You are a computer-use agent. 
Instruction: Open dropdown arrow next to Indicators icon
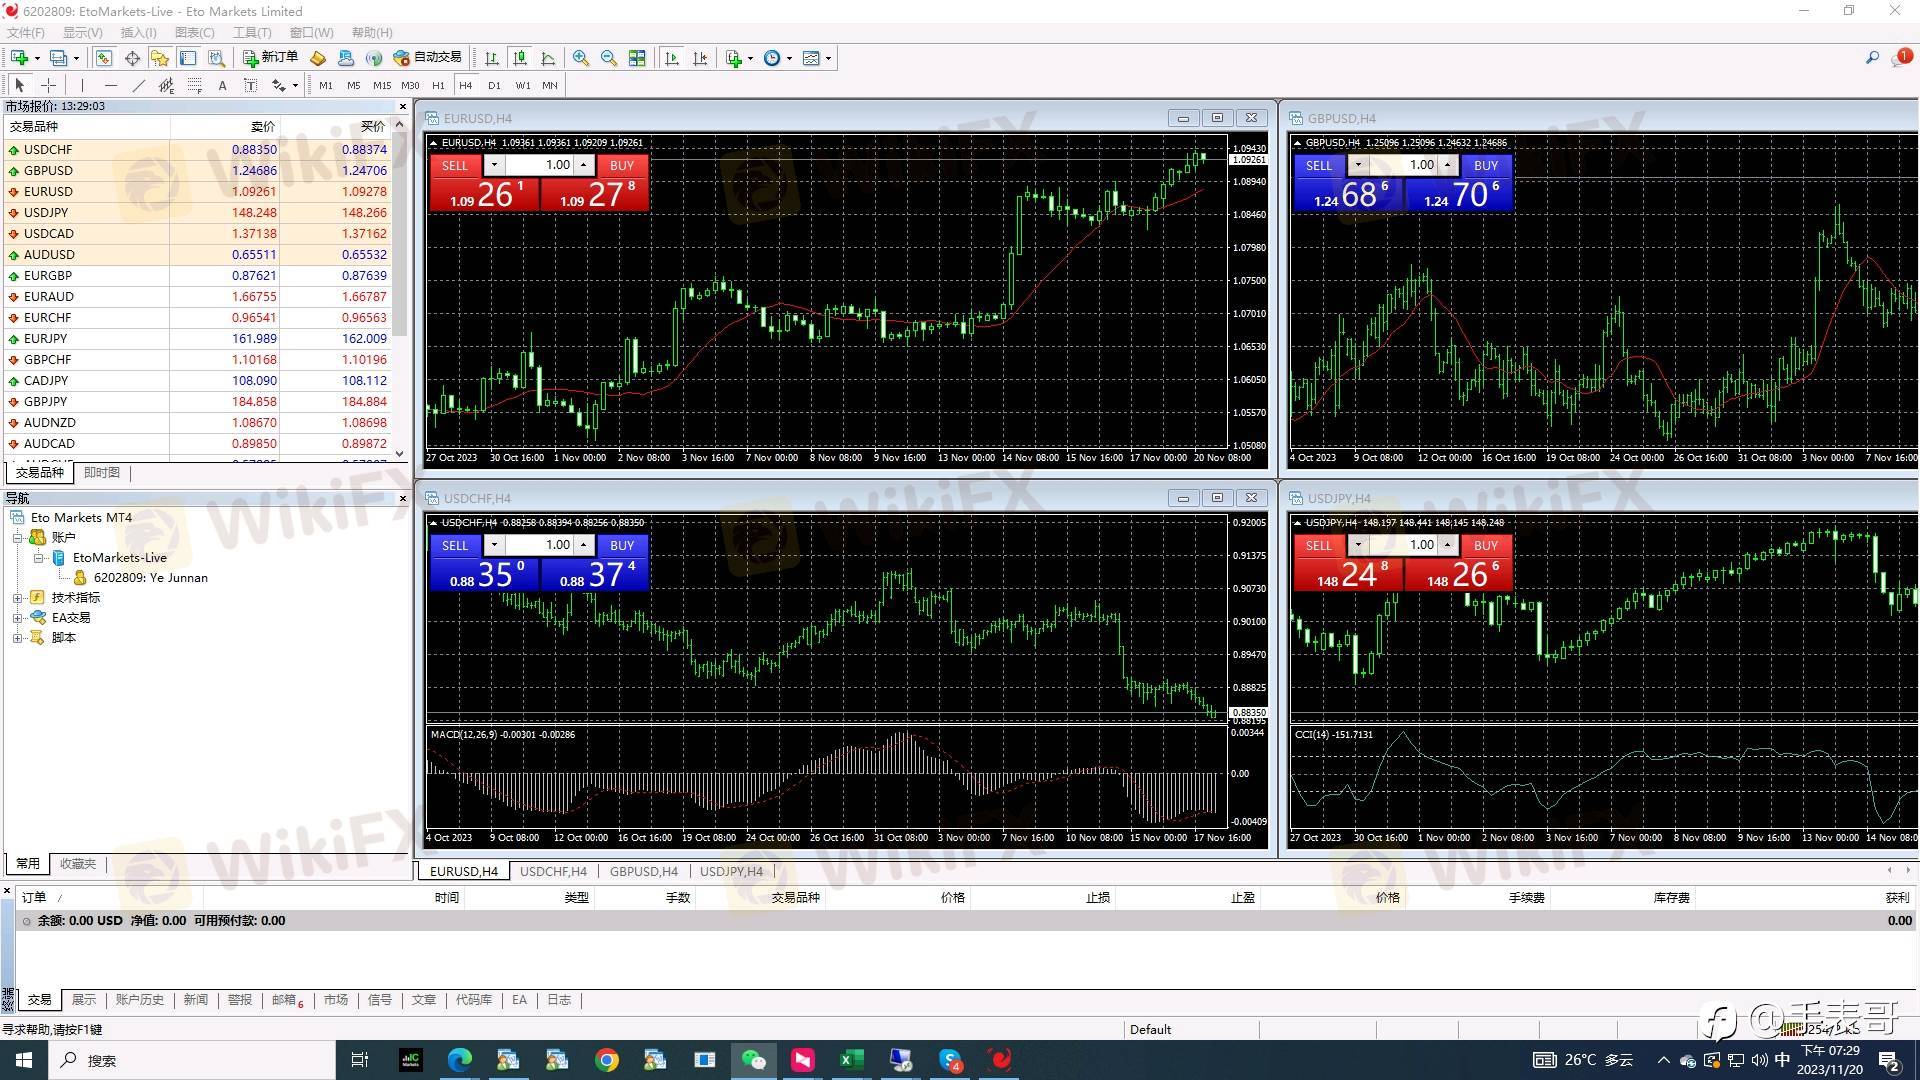750,58
